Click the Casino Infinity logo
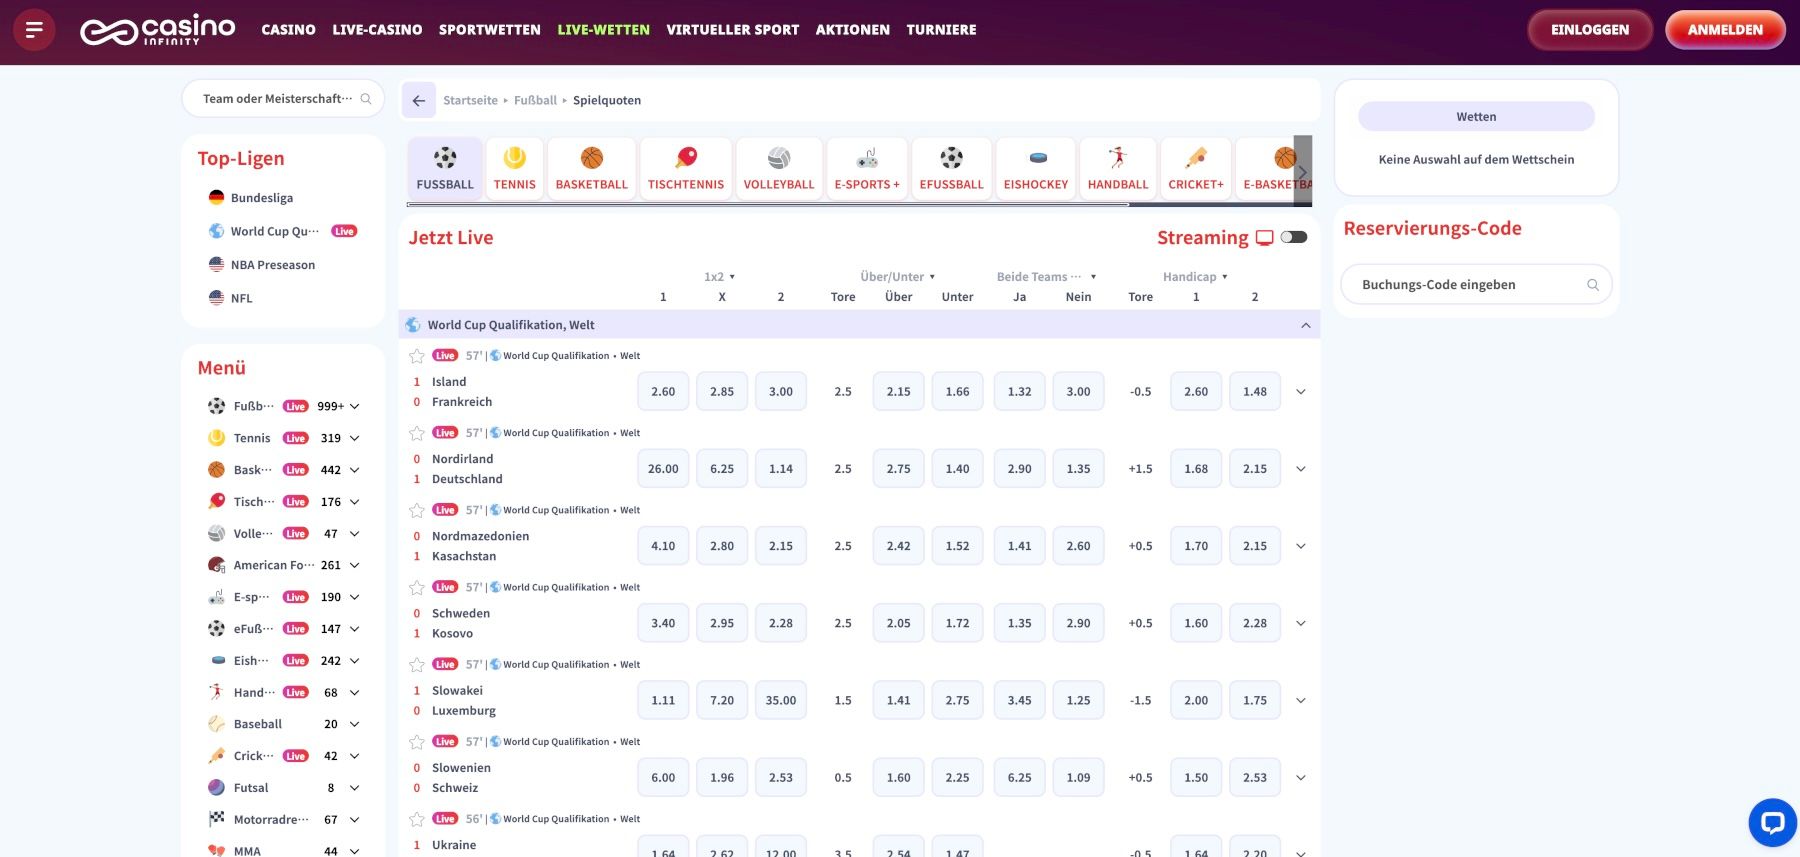 (x=157, y=30)
